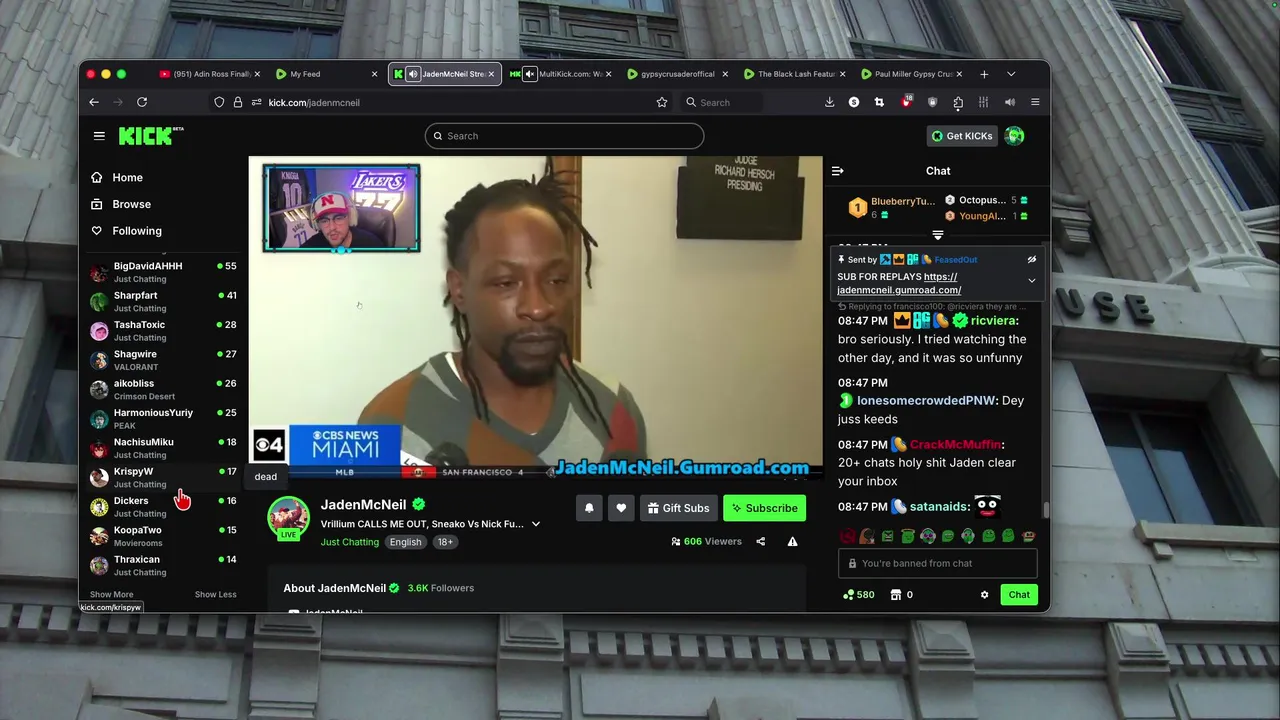The width and height of the screenshot is (1280, 720).
Task: Toggle follow heart for JadenMcNeil
Action: [621, 508]
